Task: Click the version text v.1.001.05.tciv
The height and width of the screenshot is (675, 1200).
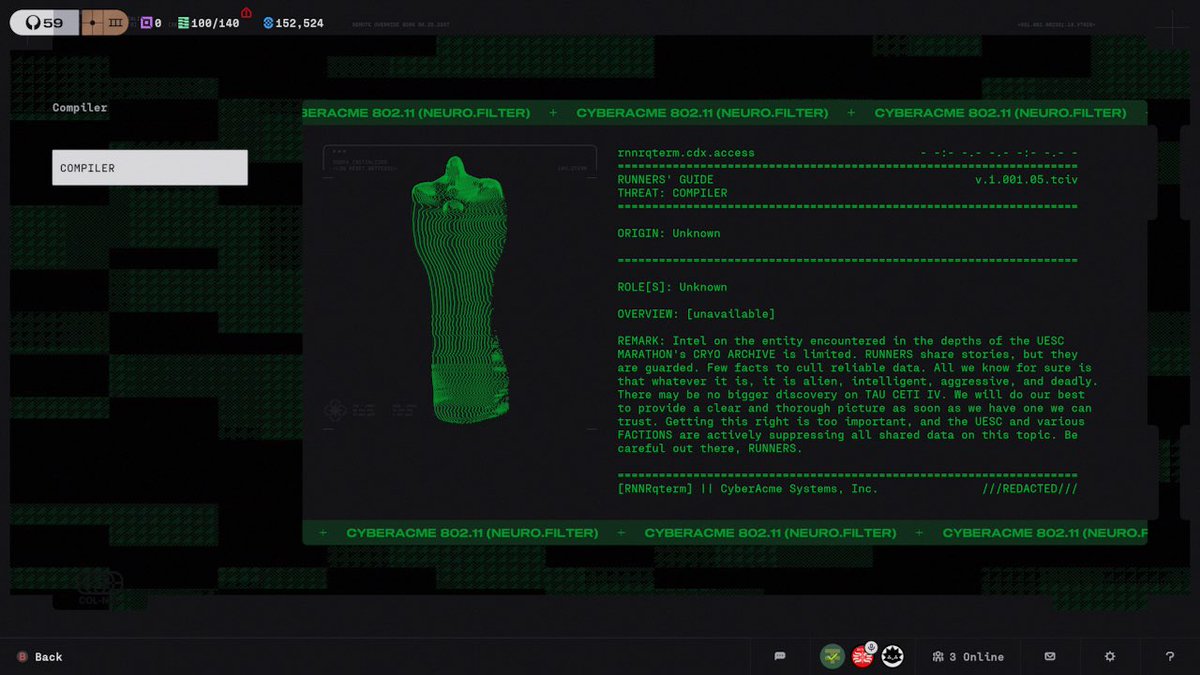Action: 1026,180
